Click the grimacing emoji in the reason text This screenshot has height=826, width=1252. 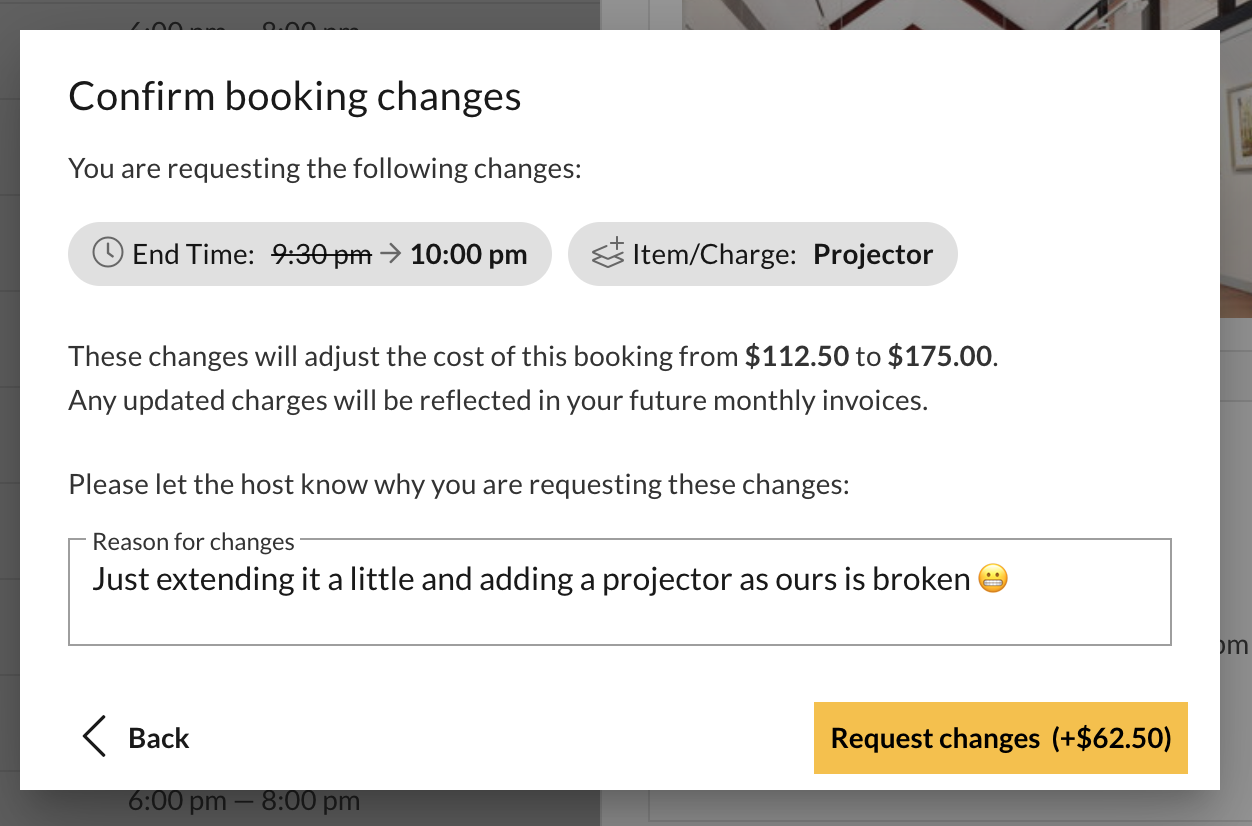(x=991, y=578)
